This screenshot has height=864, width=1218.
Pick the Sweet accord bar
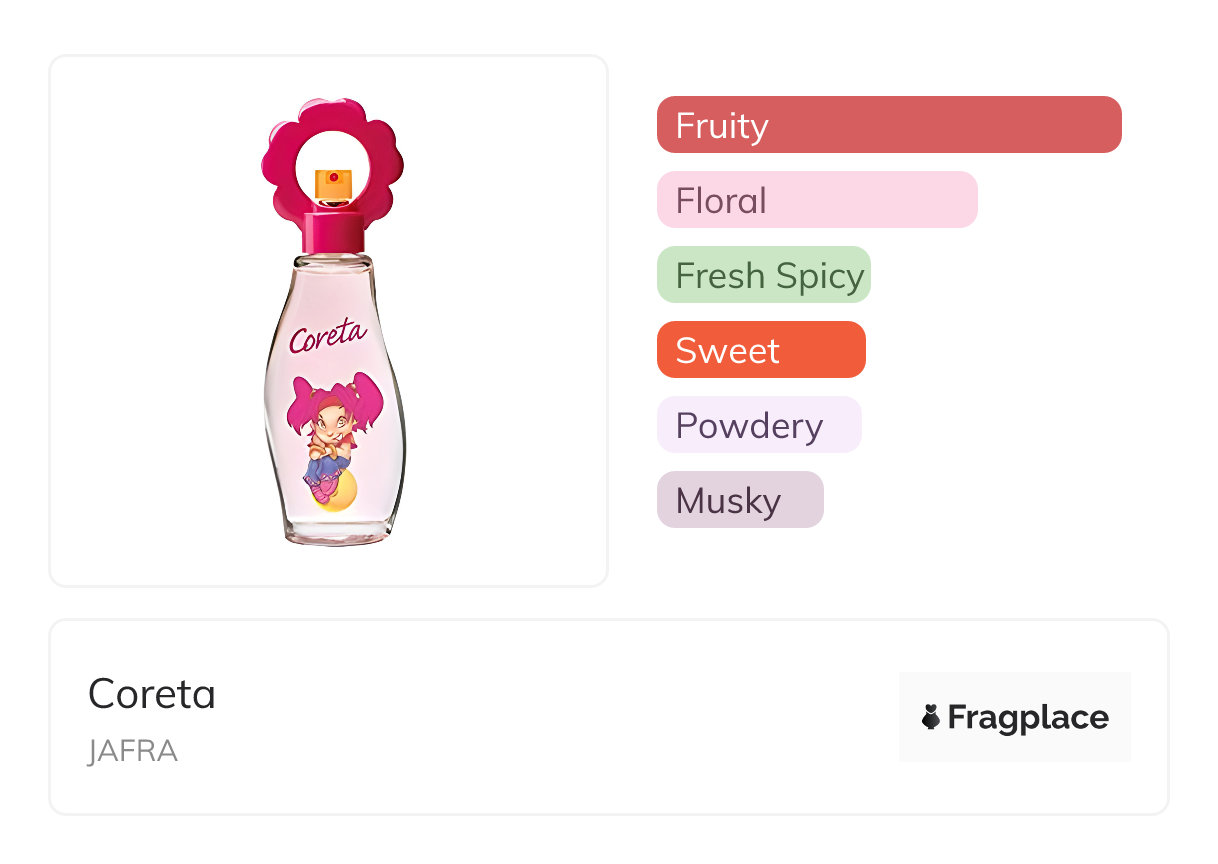point(760,350)
